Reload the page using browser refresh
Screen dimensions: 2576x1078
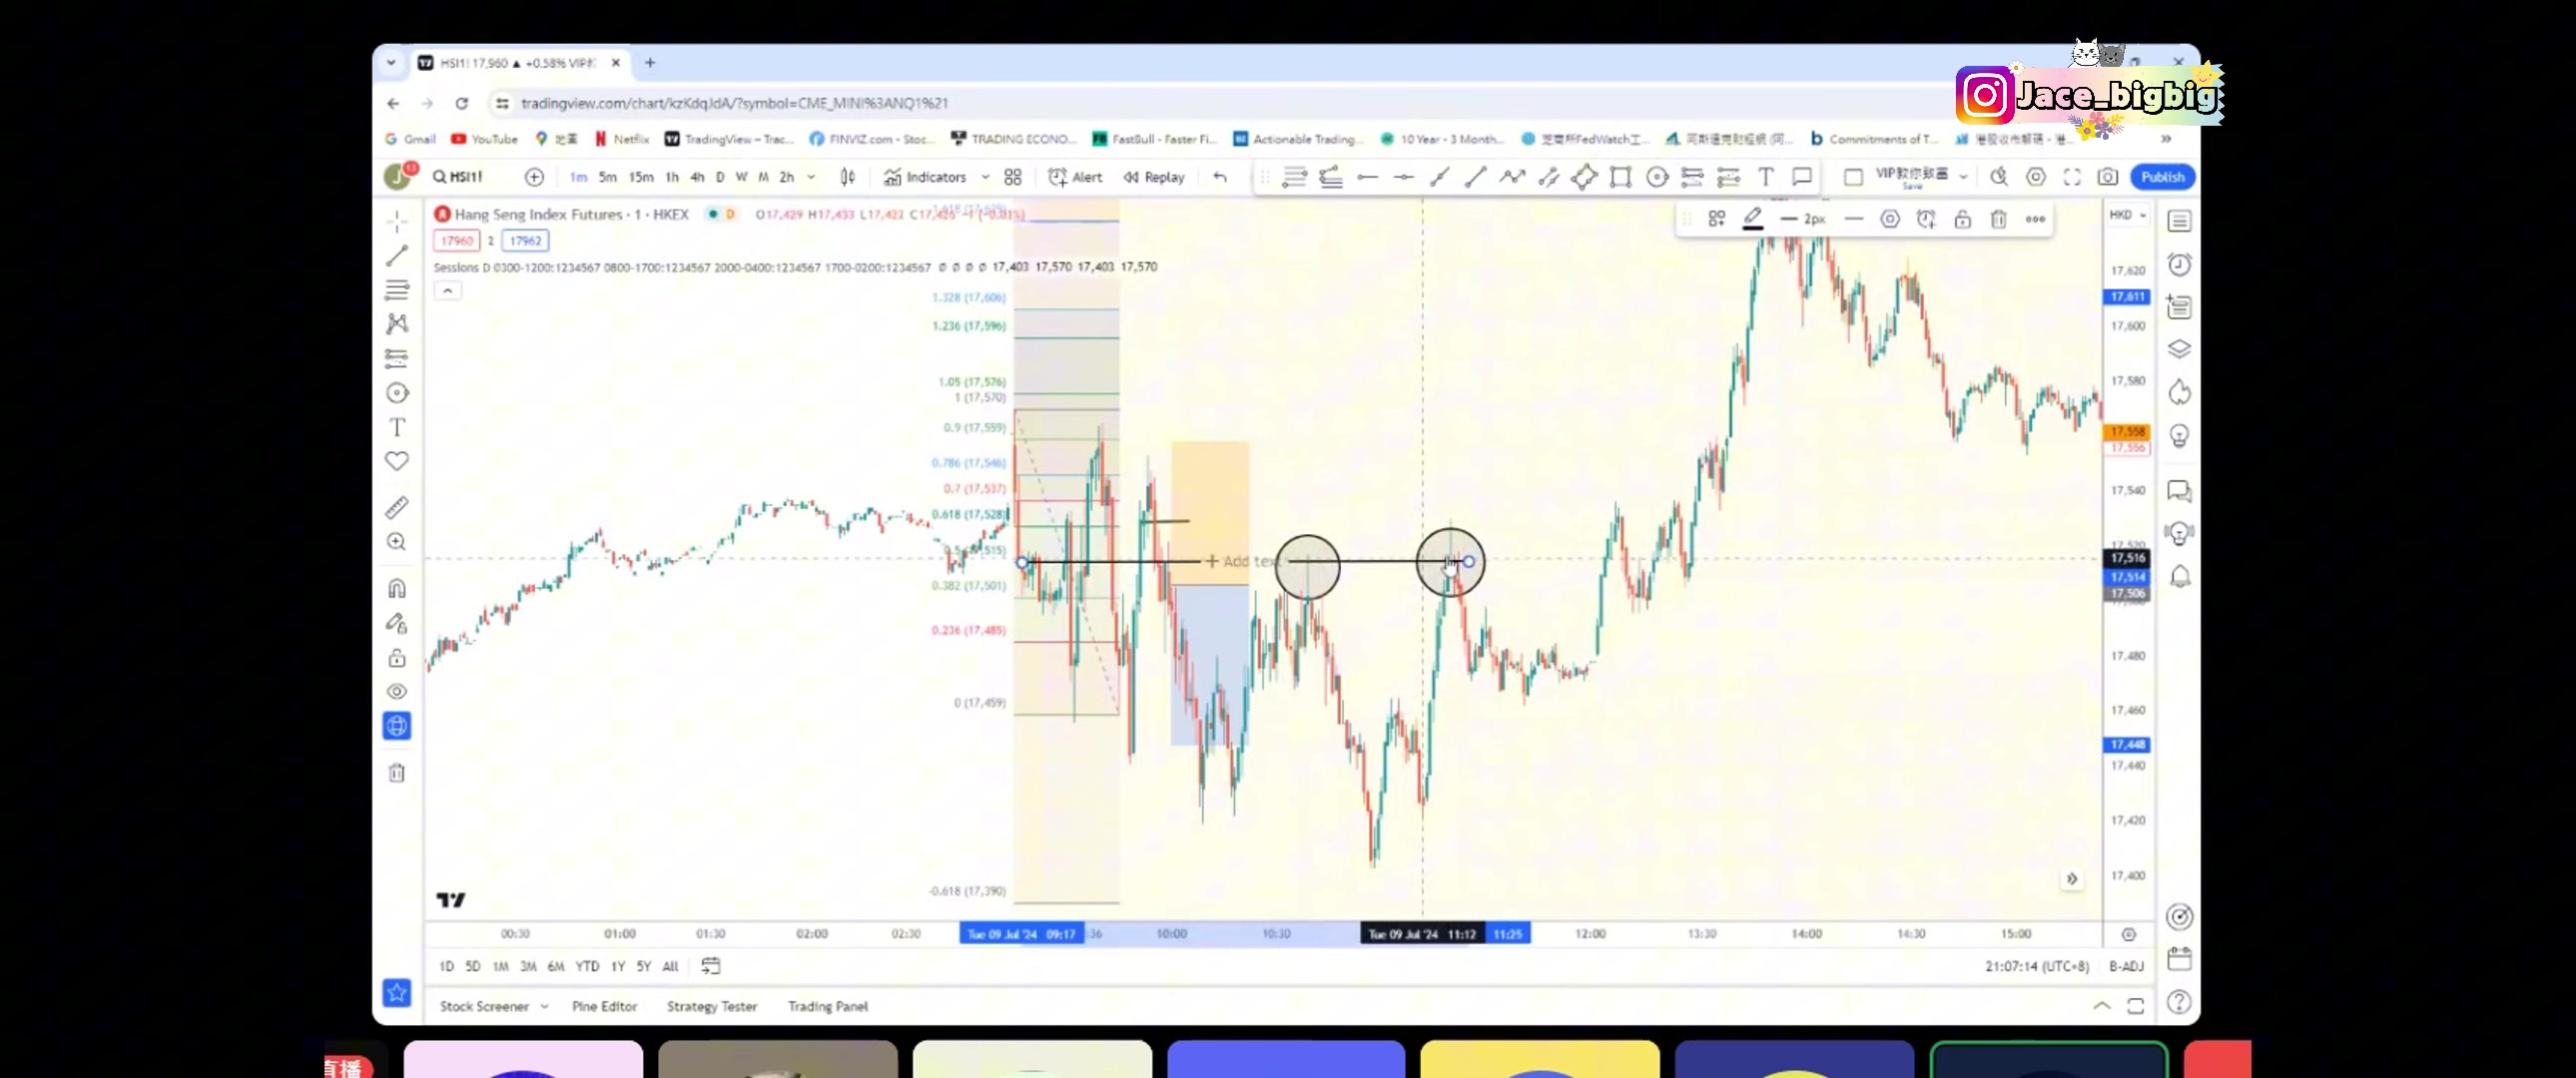point(461,103)
